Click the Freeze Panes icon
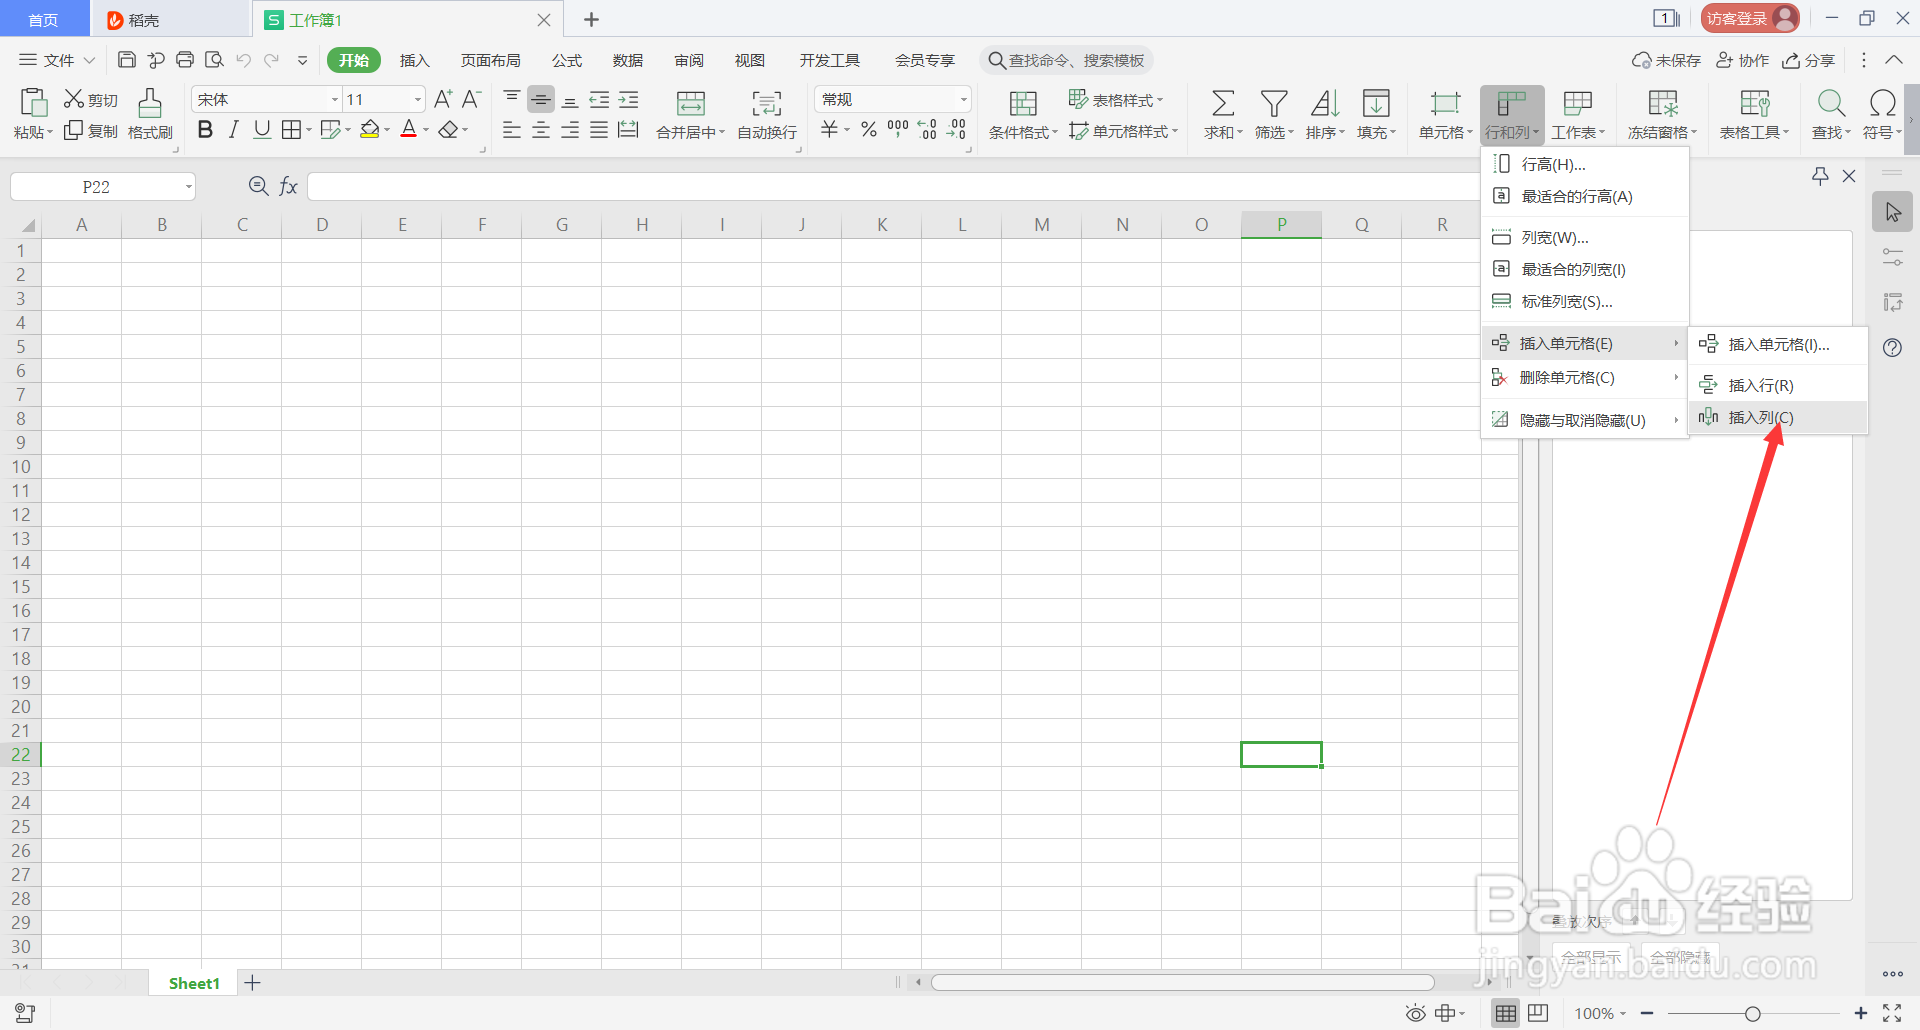This screenshot has width=1920, height=1030. (1663, 103)
